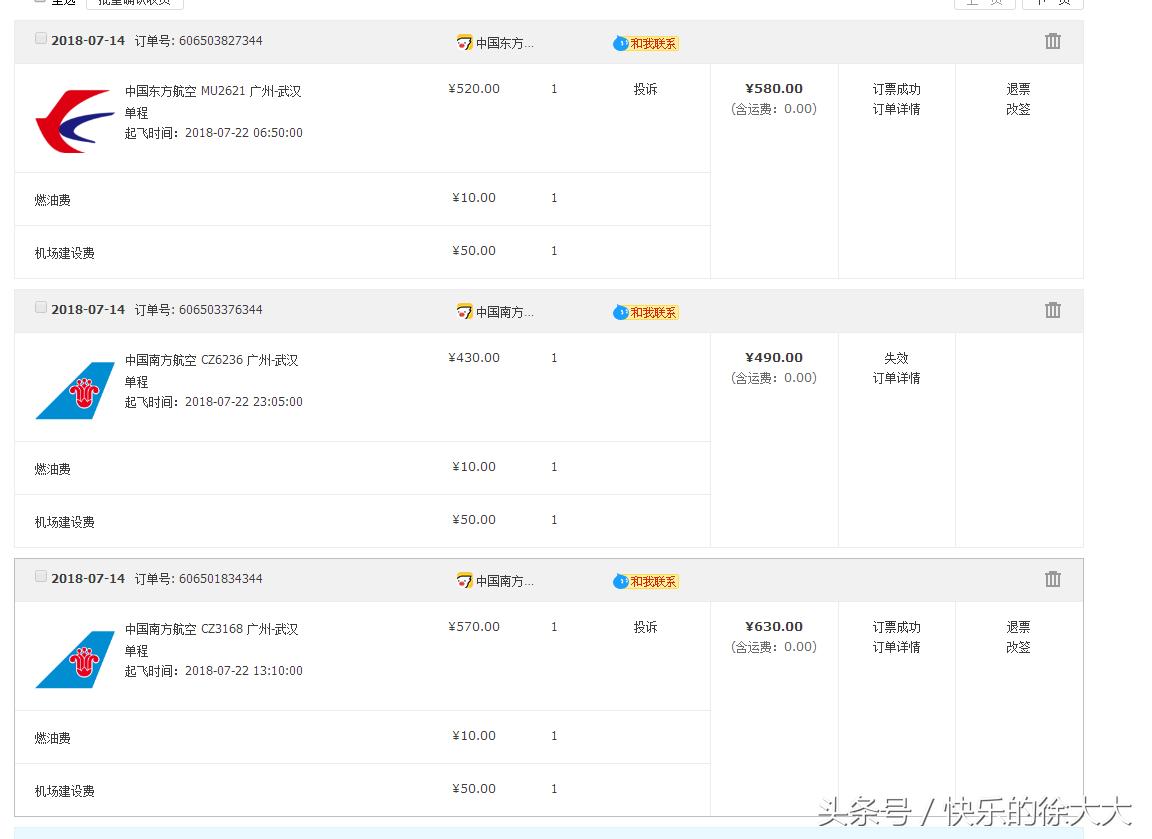
Task: Click the 批量确认收货 batch confirm button
Action: pos(135,2)
